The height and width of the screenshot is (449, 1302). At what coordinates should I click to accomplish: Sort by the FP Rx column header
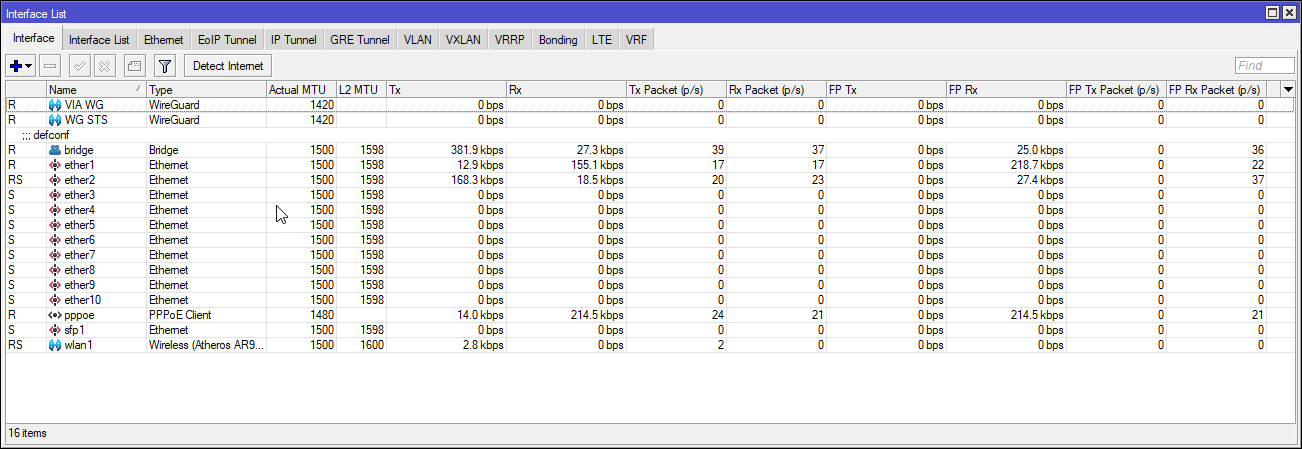click(1006, 90)
